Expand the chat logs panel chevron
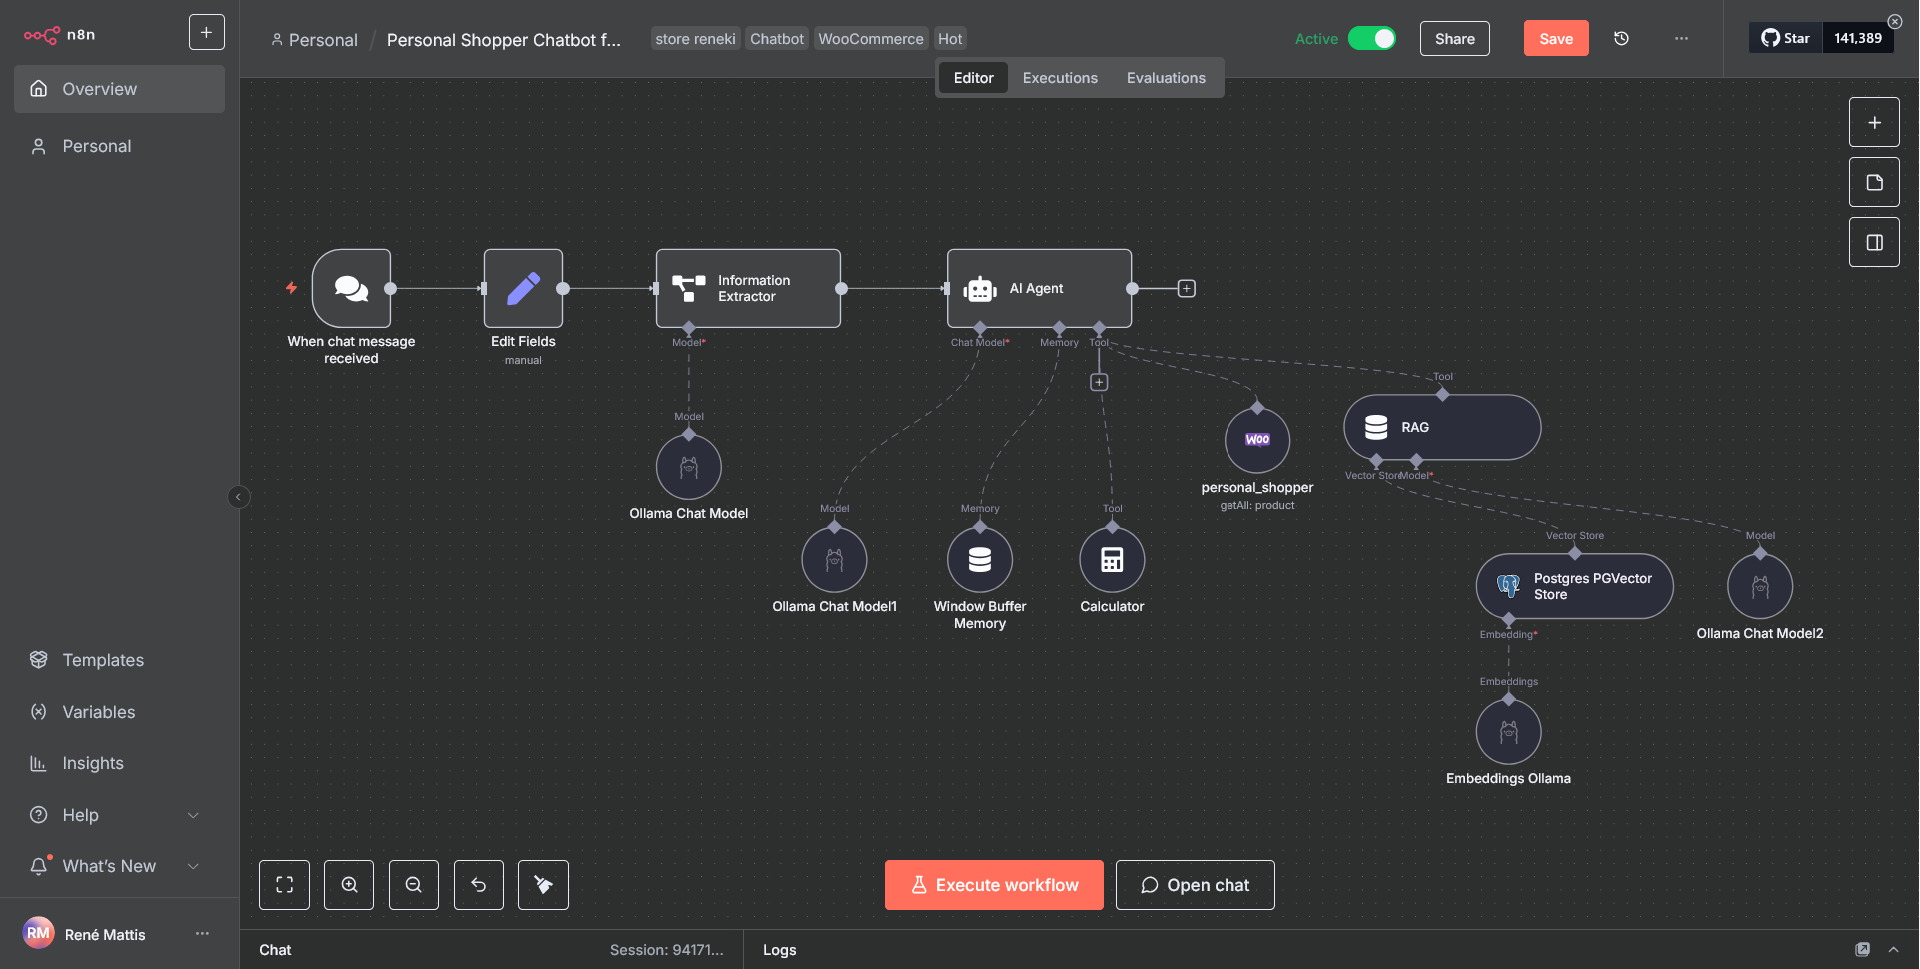 click(x=1893, y=950)
